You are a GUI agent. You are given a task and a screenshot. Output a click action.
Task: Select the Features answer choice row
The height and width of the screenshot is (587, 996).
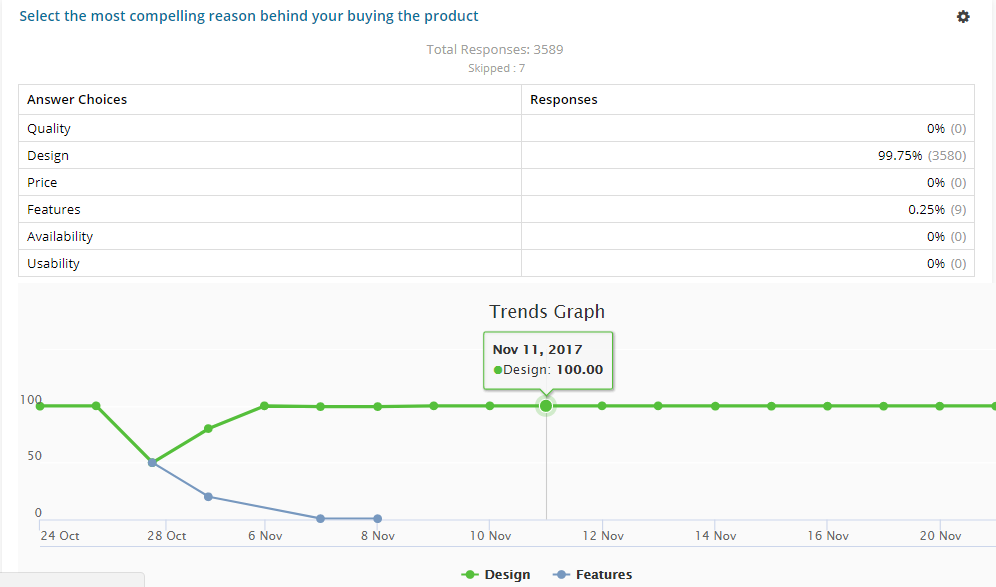(496, 209)
